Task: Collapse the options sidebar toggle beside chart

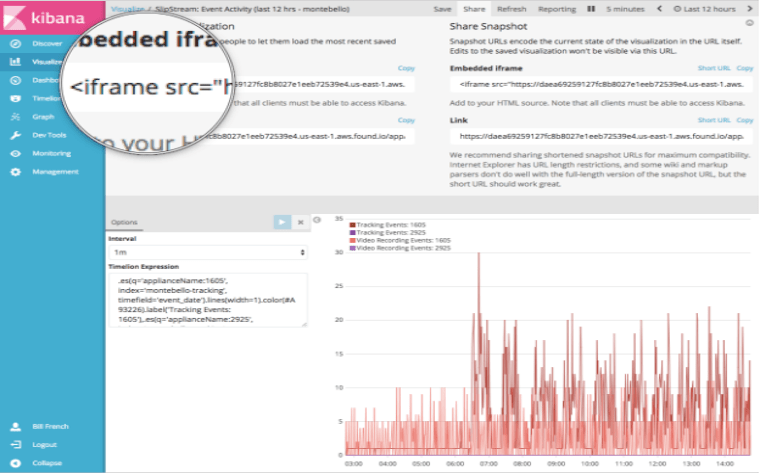Action: (317, 220)
